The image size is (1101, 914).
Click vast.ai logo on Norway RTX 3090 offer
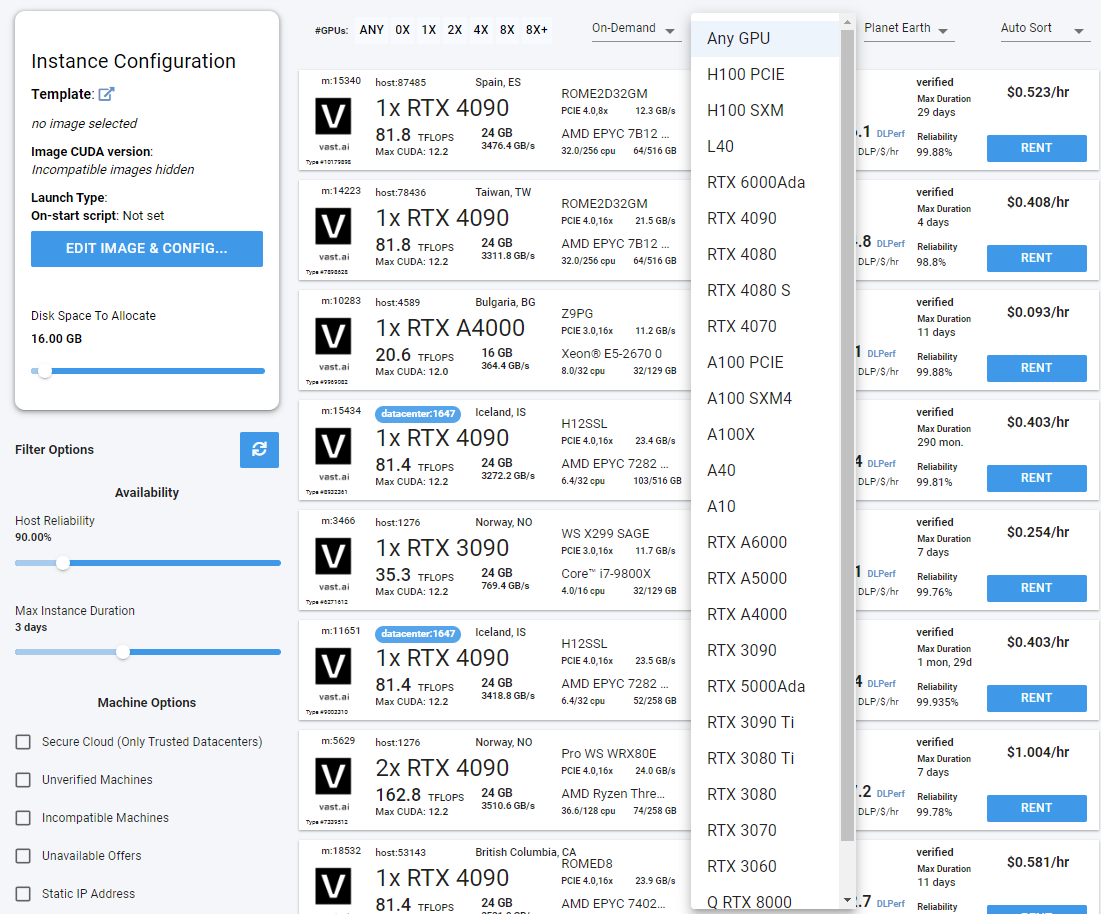pyautogui.click(x=333, y=557)
